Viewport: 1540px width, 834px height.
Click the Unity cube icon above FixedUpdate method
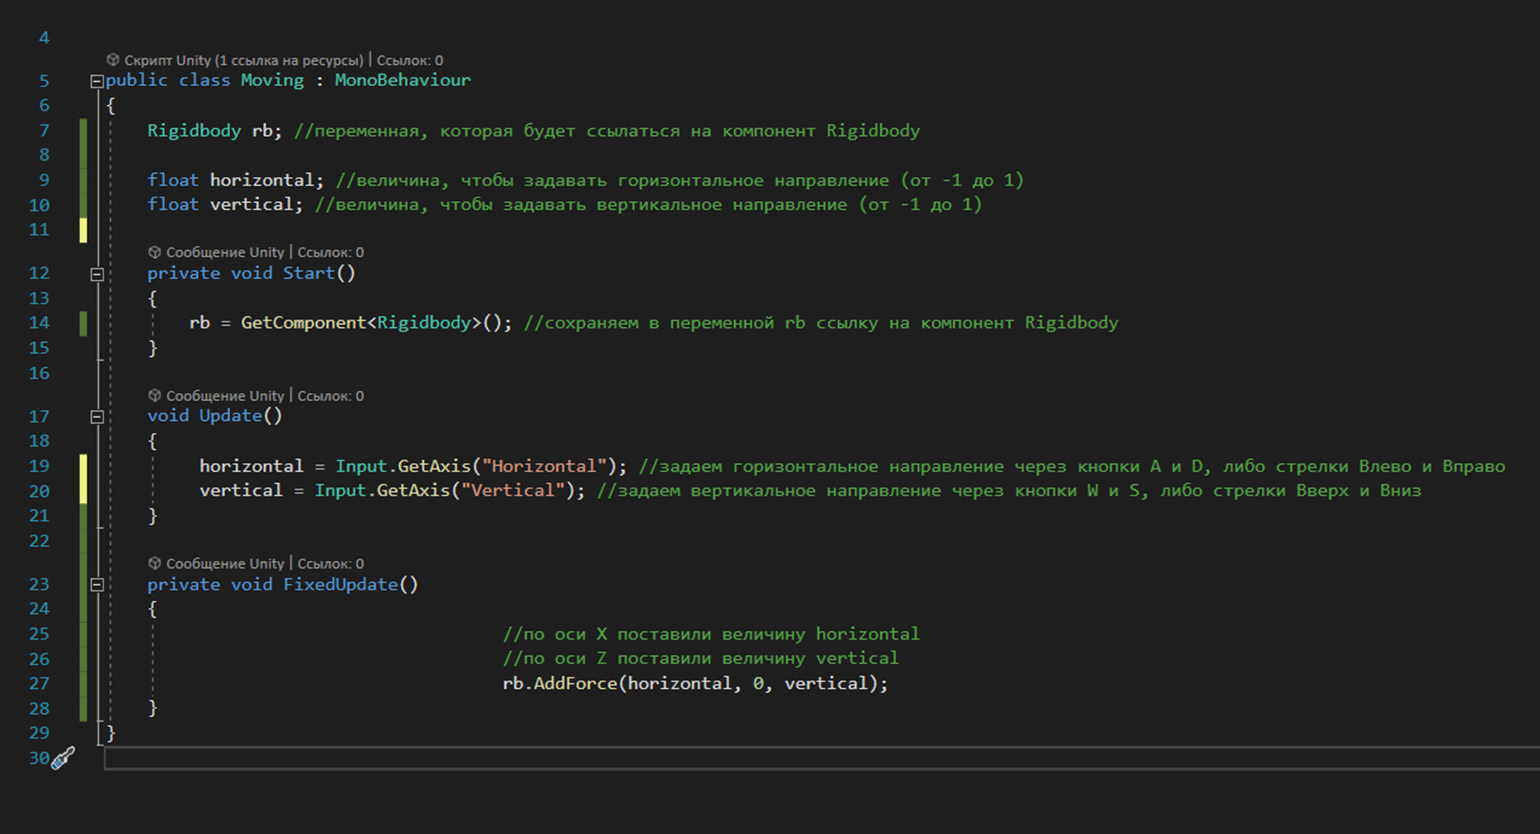(154, 564)
